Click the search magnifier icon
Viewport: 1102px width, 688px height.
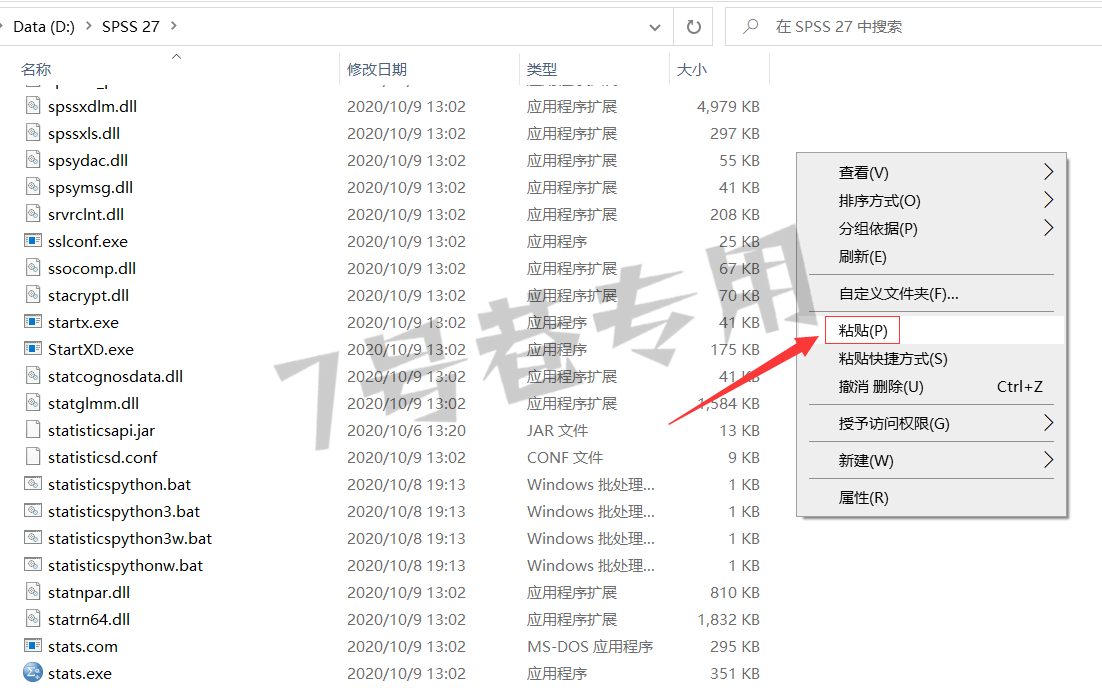pos(751,27)
